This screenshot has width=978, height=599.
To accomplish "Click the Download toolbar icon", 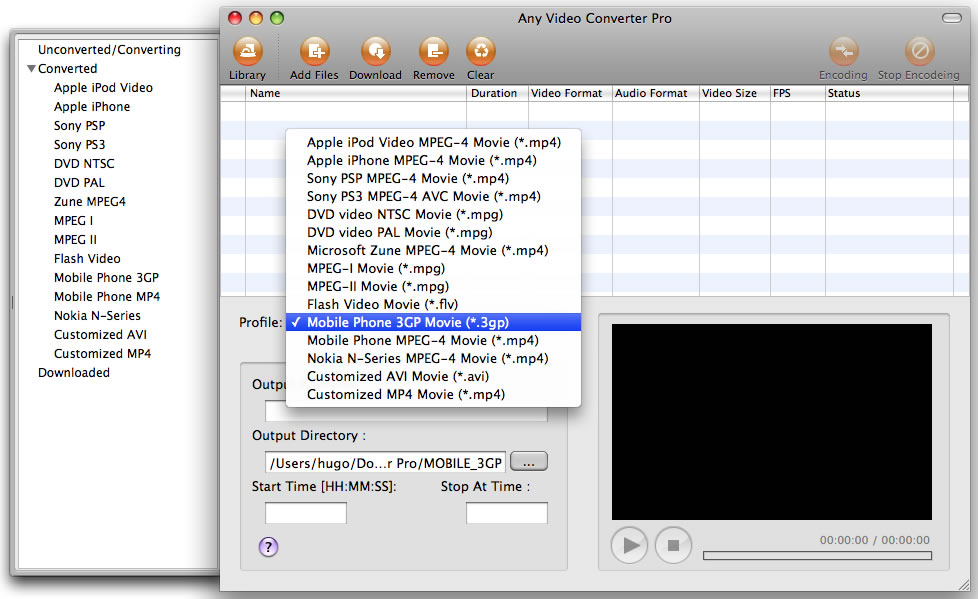I will click(375, 52).
